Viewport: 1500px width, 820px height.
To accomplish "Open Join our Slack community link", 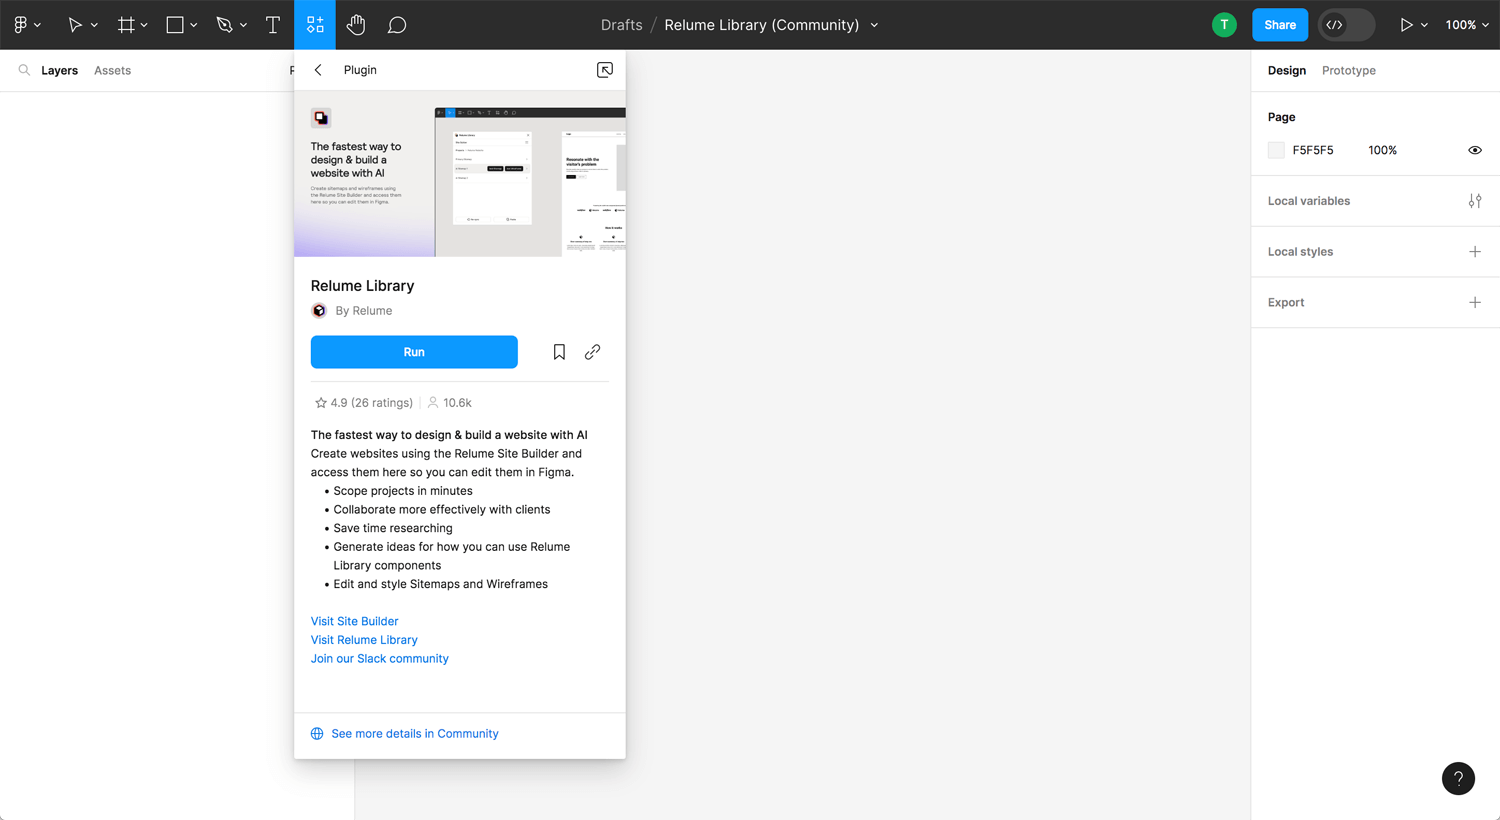I will (379, 659).
